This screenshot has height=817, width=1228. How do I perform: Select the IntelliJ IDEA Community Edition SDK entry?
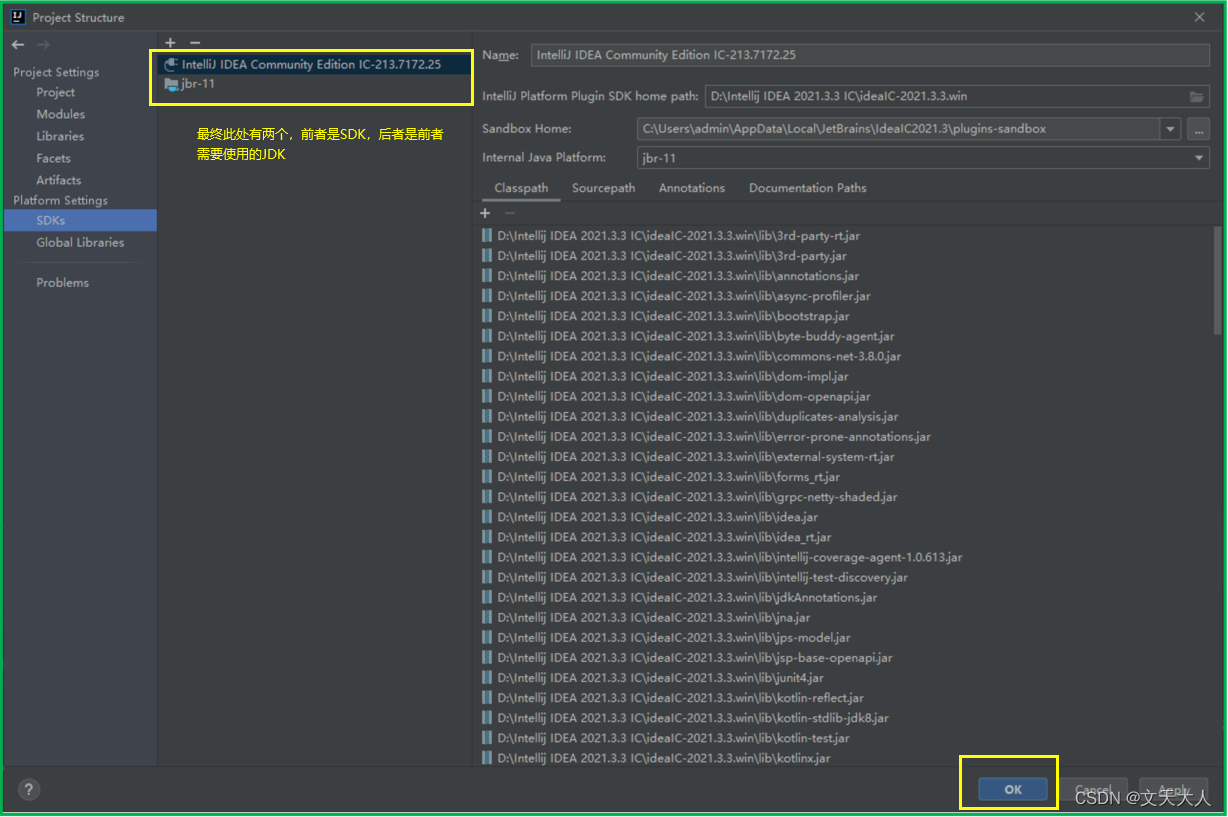[310, 63]
